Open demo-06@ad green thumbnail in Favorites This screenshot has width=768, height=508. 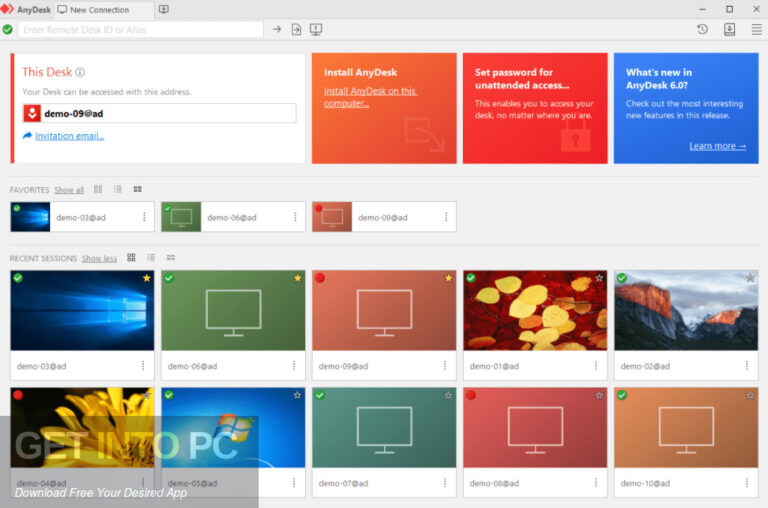pos(181,217)
